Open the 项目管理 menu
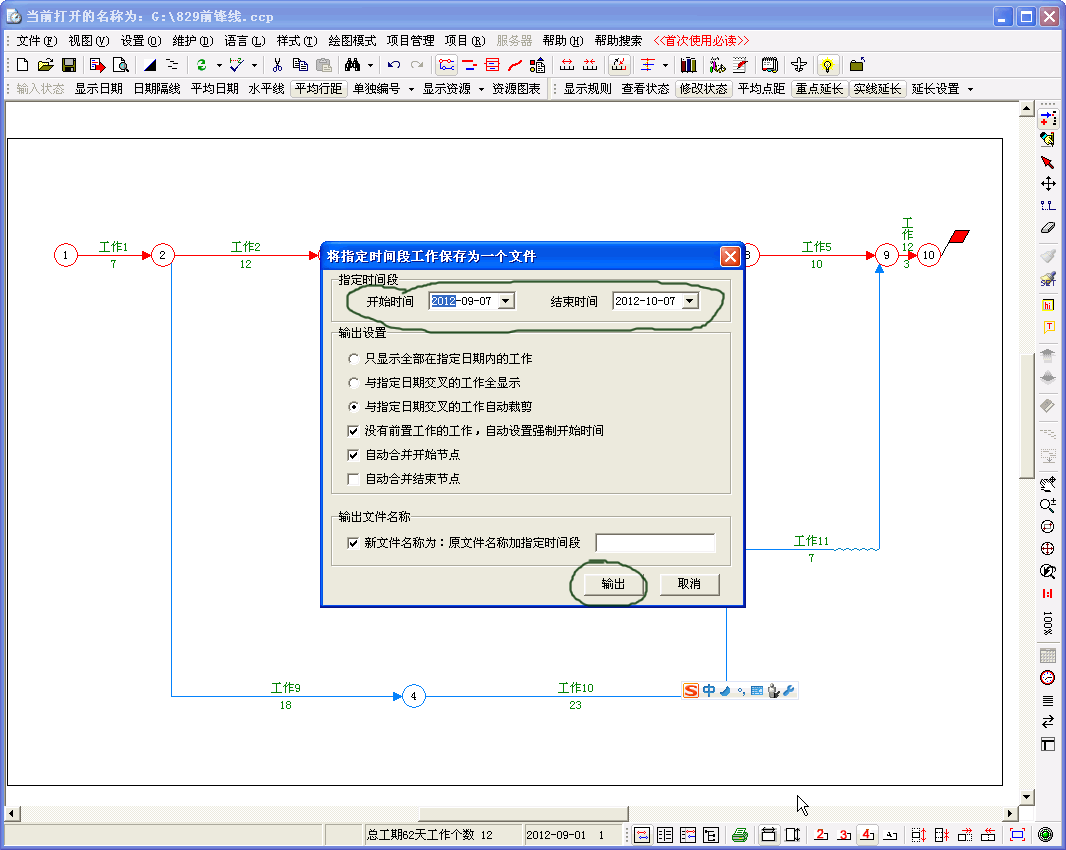1066x850 pixels. point(411,41)
